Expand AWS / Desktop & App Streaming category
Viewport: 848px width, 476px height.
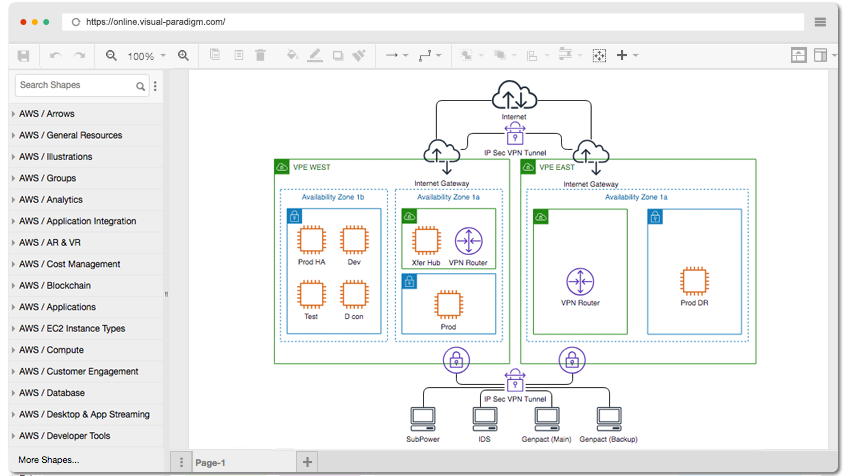pos(86,415)
